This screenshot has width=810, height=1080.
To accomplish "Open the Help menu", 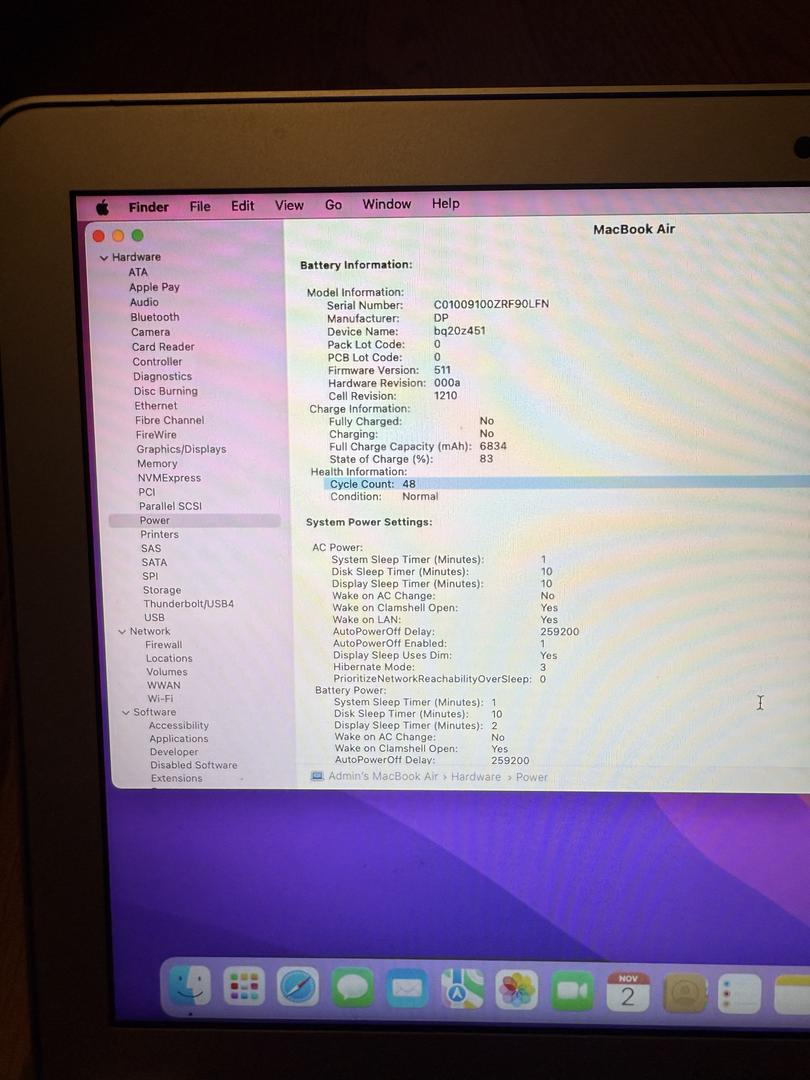I will [x=446, y=203].
